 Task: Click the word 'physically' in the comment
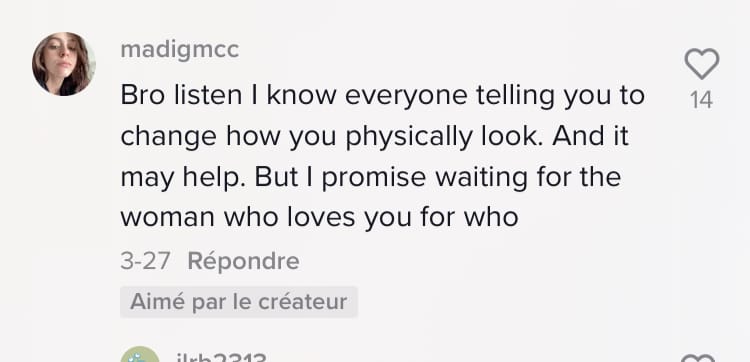[x=409, y=137]
